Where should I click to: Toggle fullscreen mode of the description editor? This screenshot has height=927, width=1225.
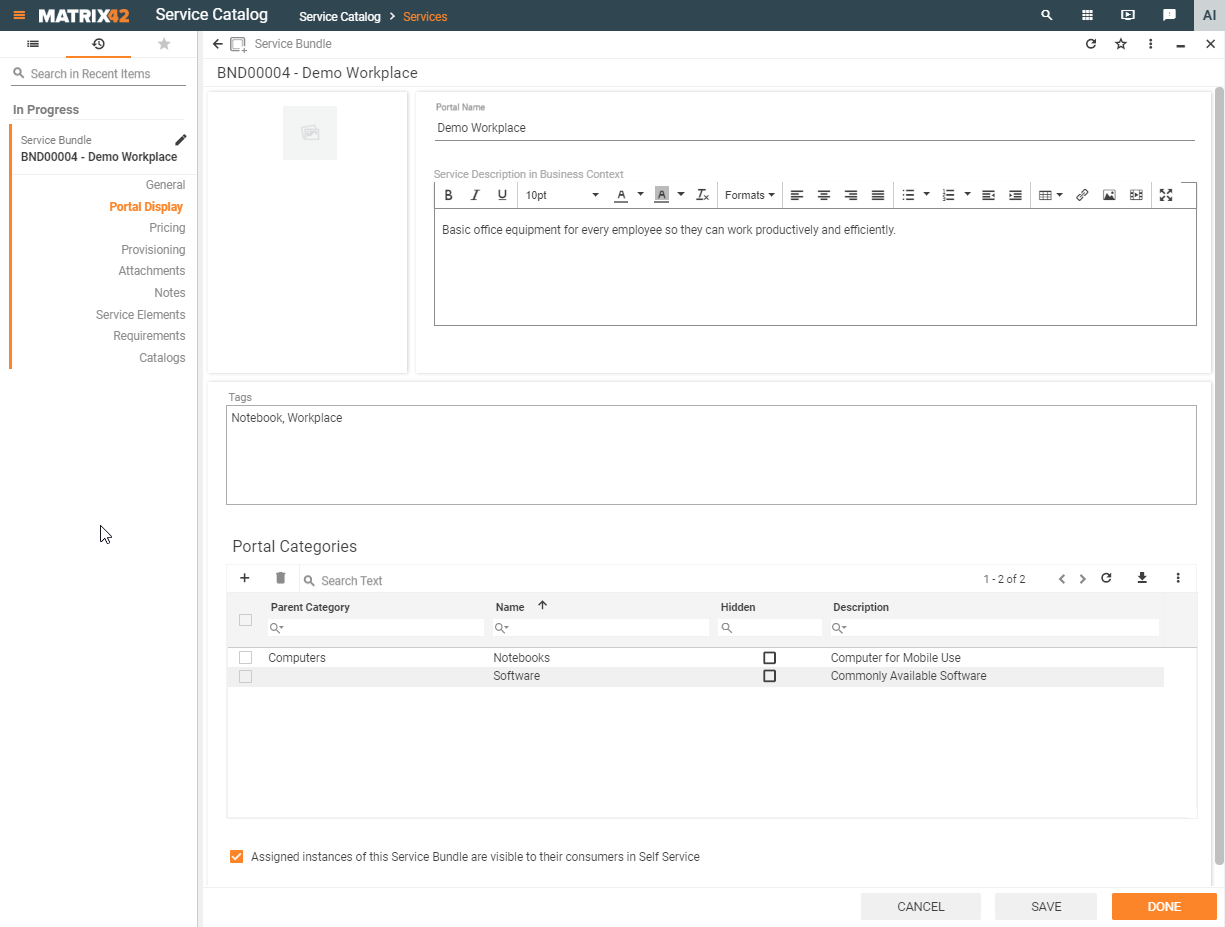click(1166, 195)
